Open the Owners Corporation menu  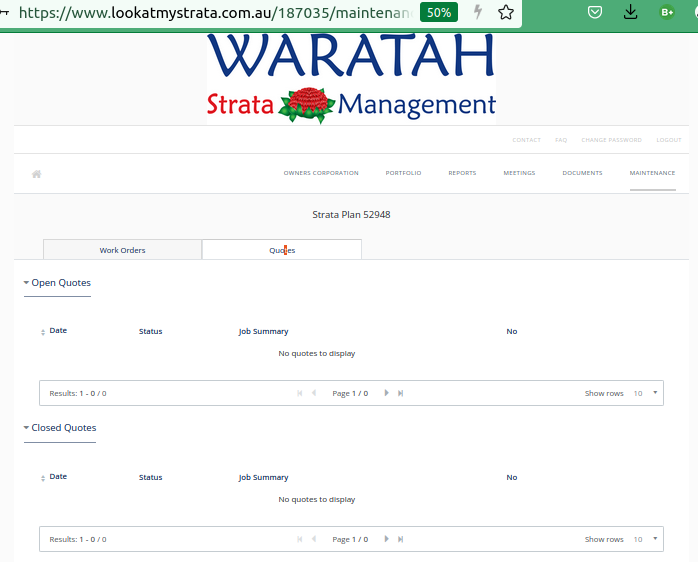click(321, 173)
